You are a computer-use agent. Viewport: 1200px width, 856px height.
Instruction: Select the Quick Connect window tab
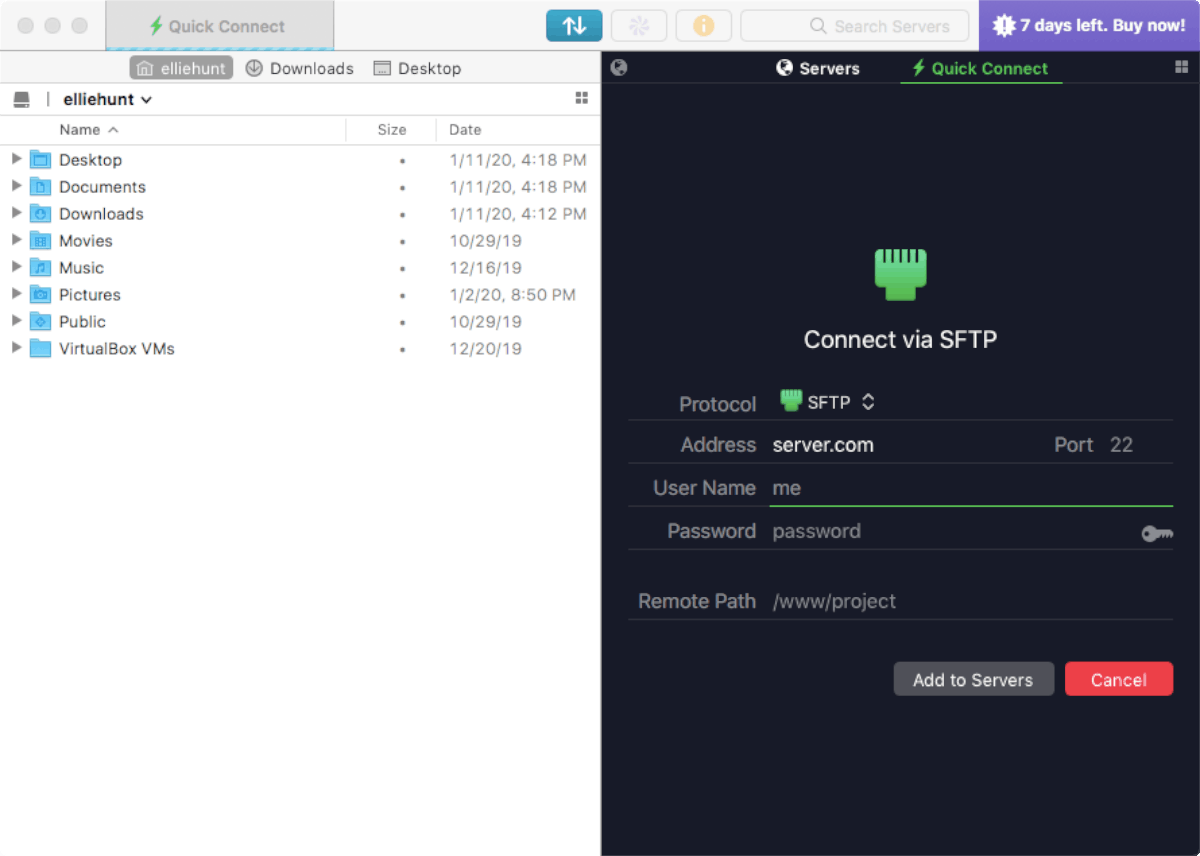(219, 26)
